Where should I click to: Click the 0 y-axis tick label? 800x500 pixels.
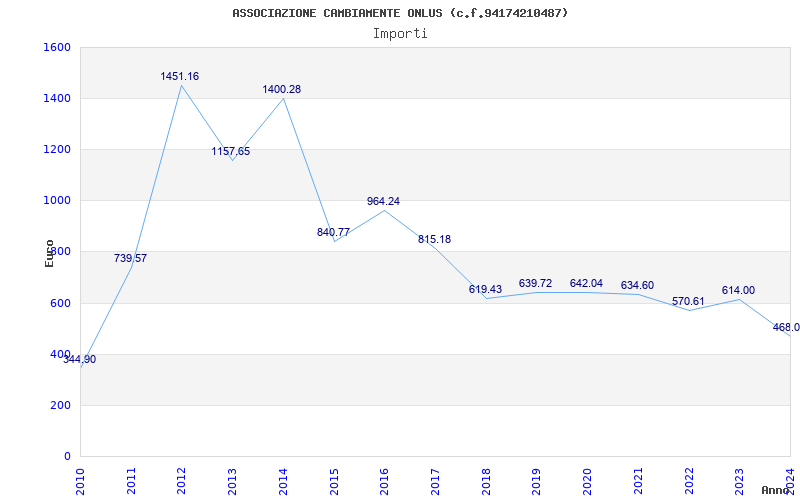coord(67,456)
